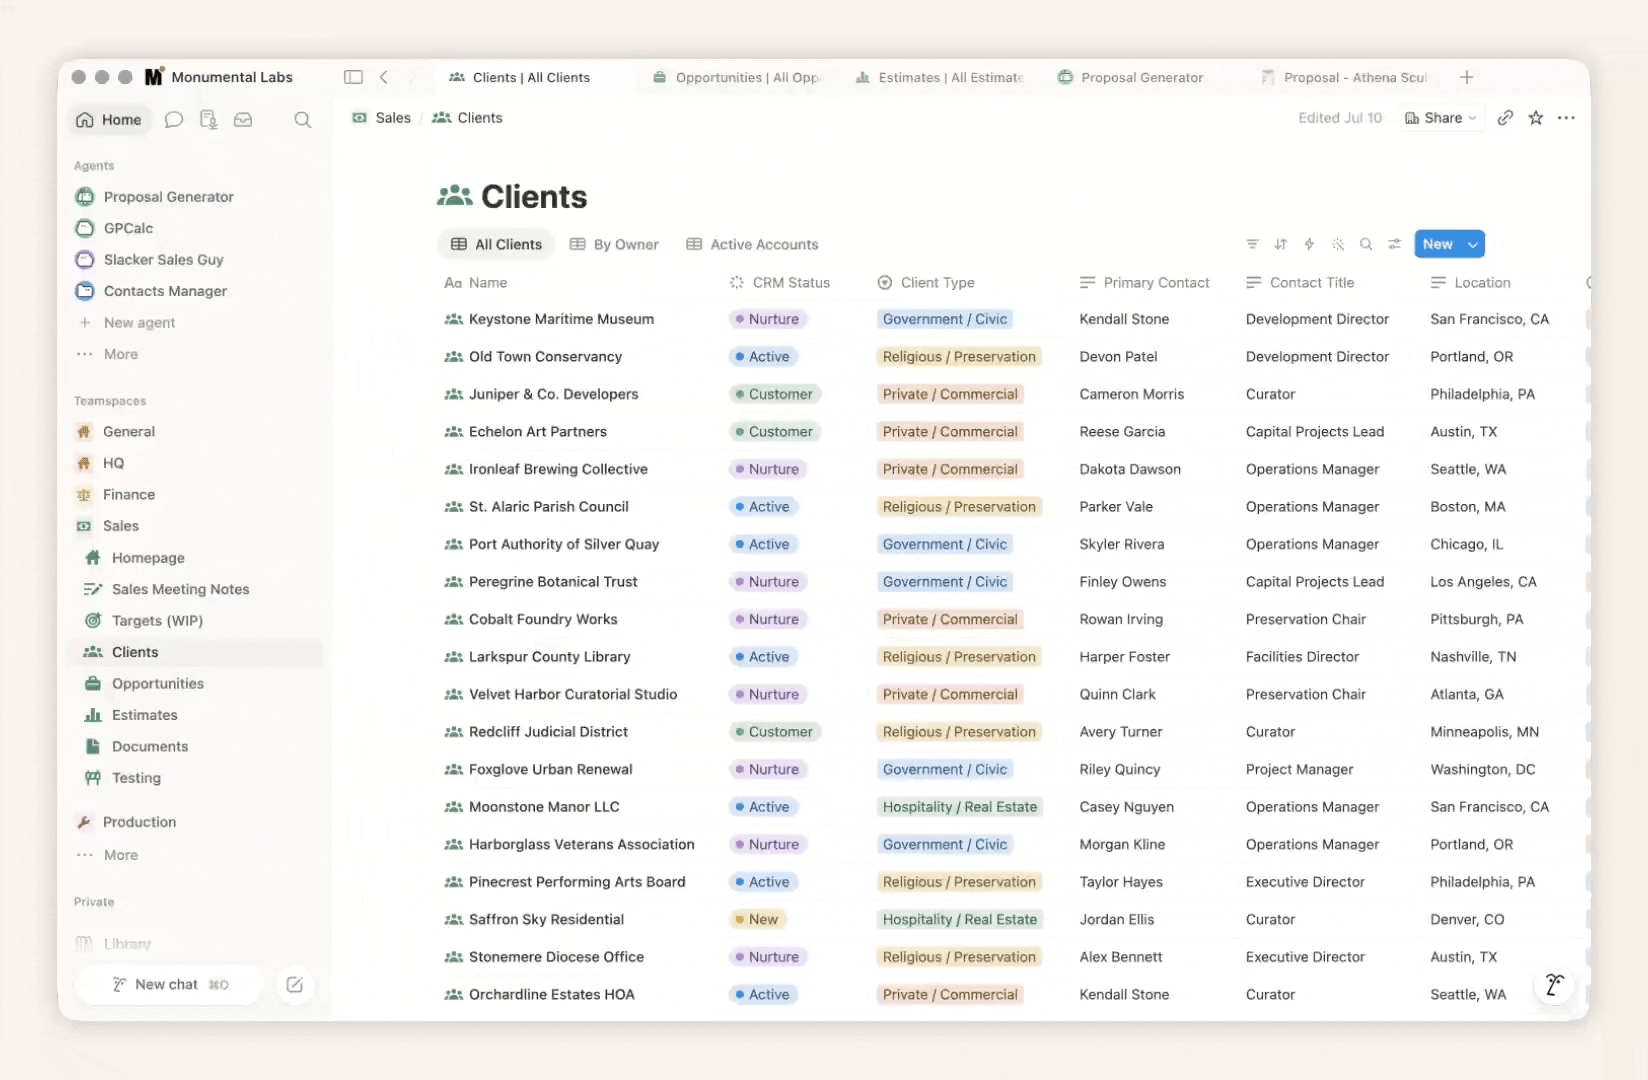Viewport: 1648px width, 1080px height.
Task: Switch to the By Owner view
Action: (614, 244)
